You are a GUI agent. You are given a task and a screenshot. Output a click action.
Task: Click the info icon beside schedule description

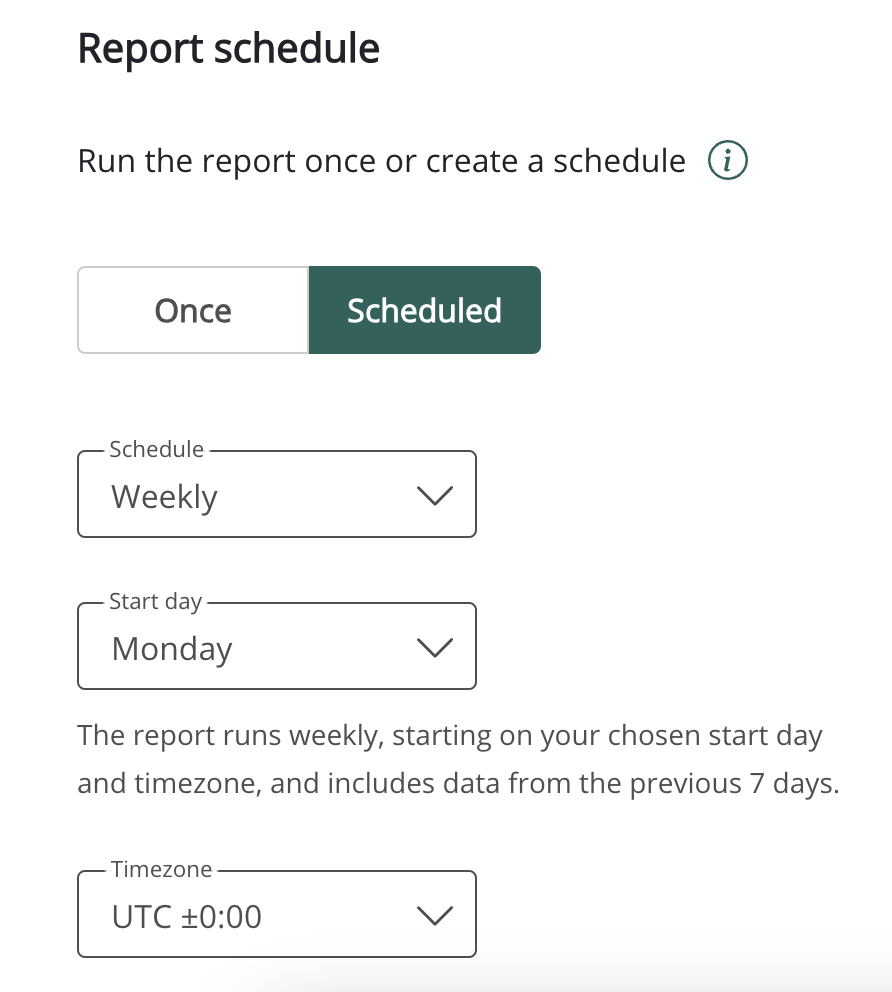tap(728, 161)
